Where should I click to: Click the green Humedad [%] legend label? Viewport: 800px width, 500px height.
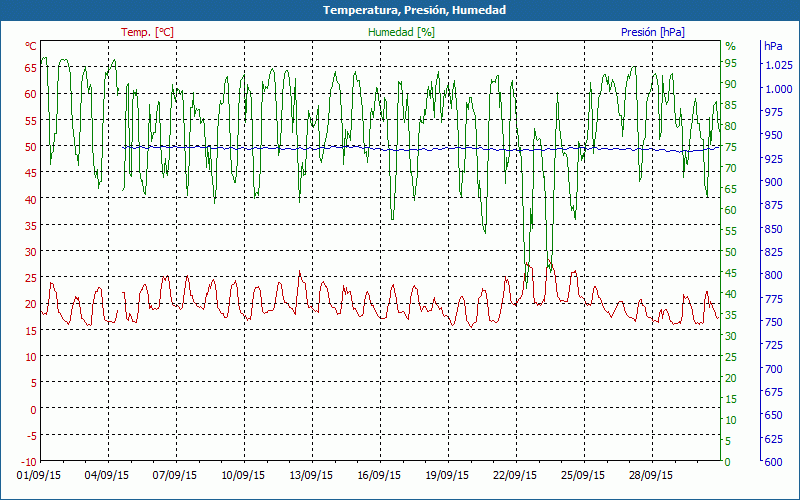(402, 32)
